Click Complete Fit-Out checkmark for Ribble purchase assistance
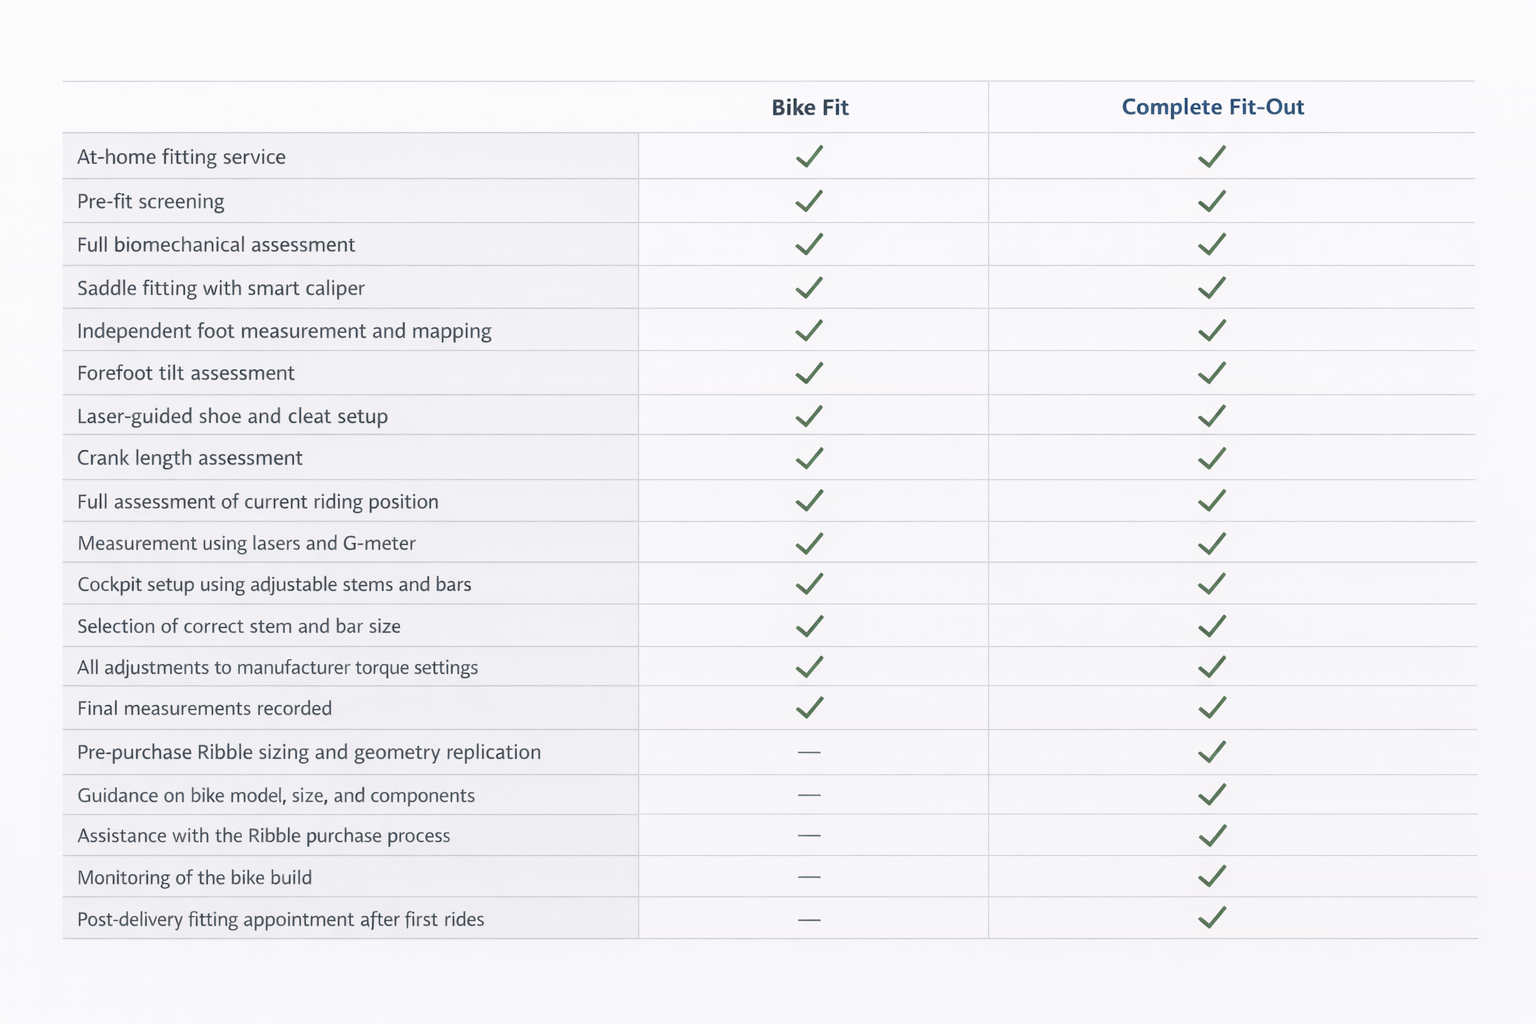This screenshot has height=1024, width=1536. point(1212,835)
